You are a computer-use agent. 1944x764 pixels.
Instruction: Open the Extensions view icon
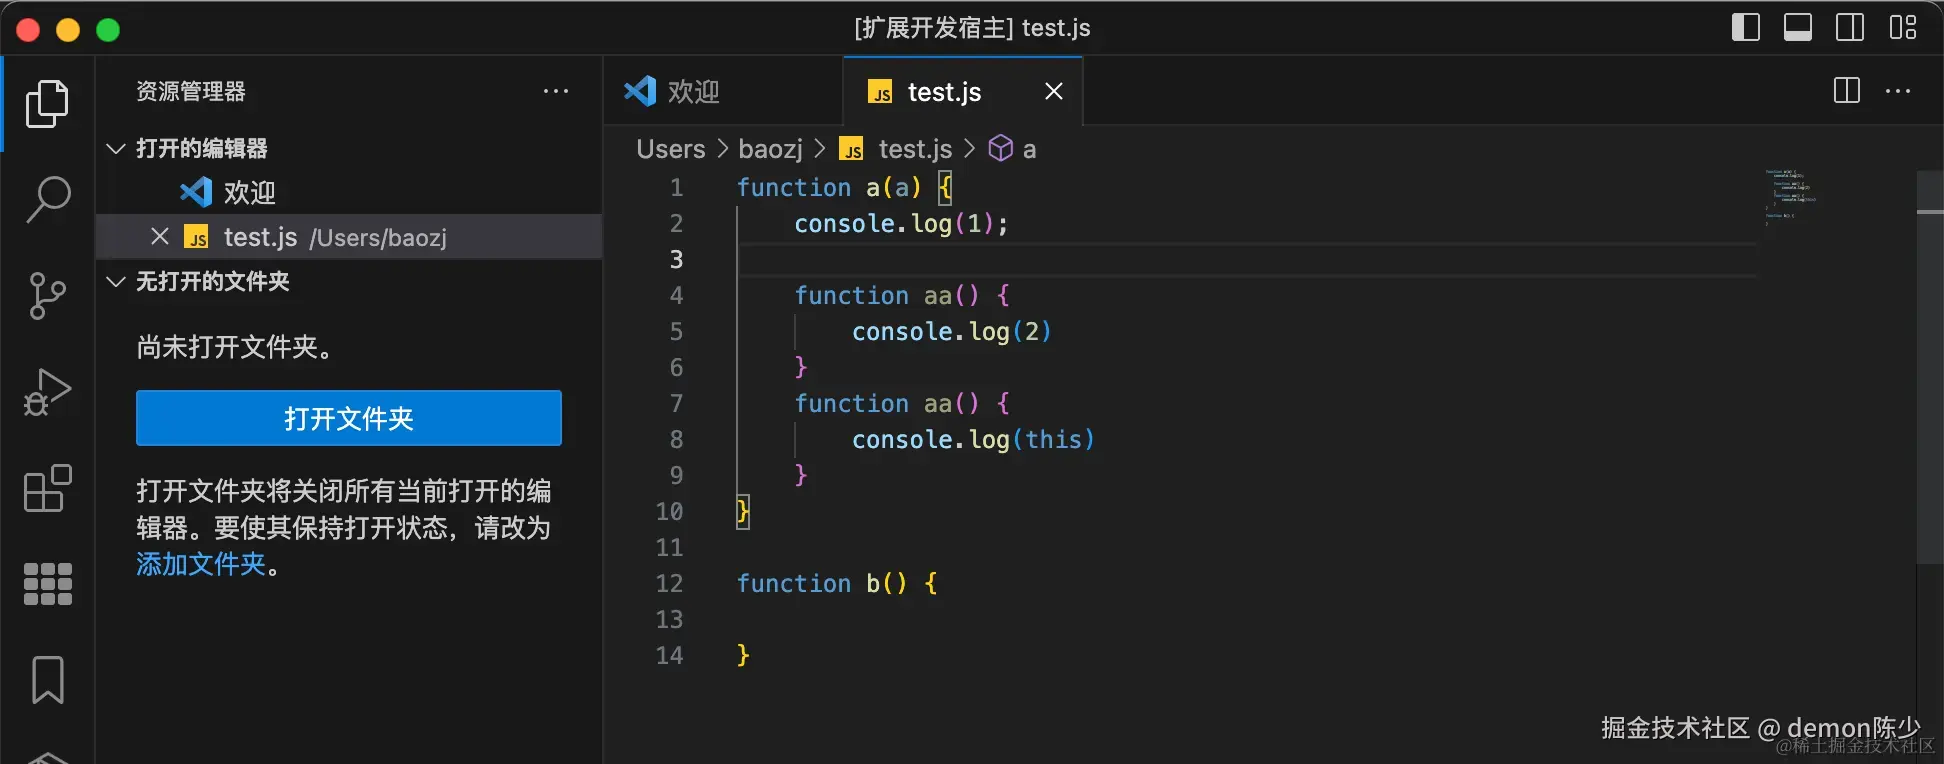click(47, 488)
